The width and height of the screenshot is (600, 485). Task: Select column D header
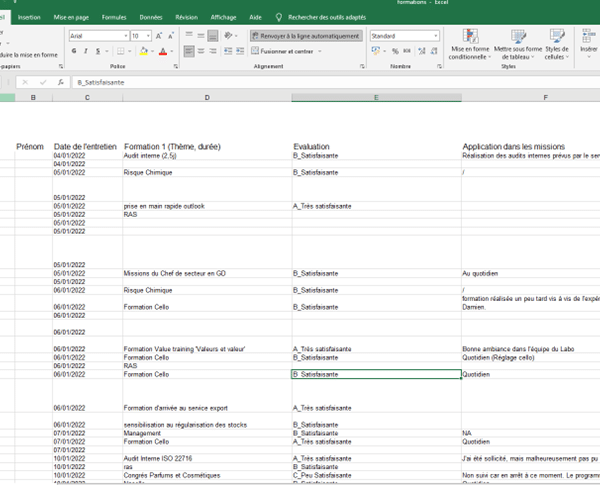pyautogui.click(x=207, y=98)
